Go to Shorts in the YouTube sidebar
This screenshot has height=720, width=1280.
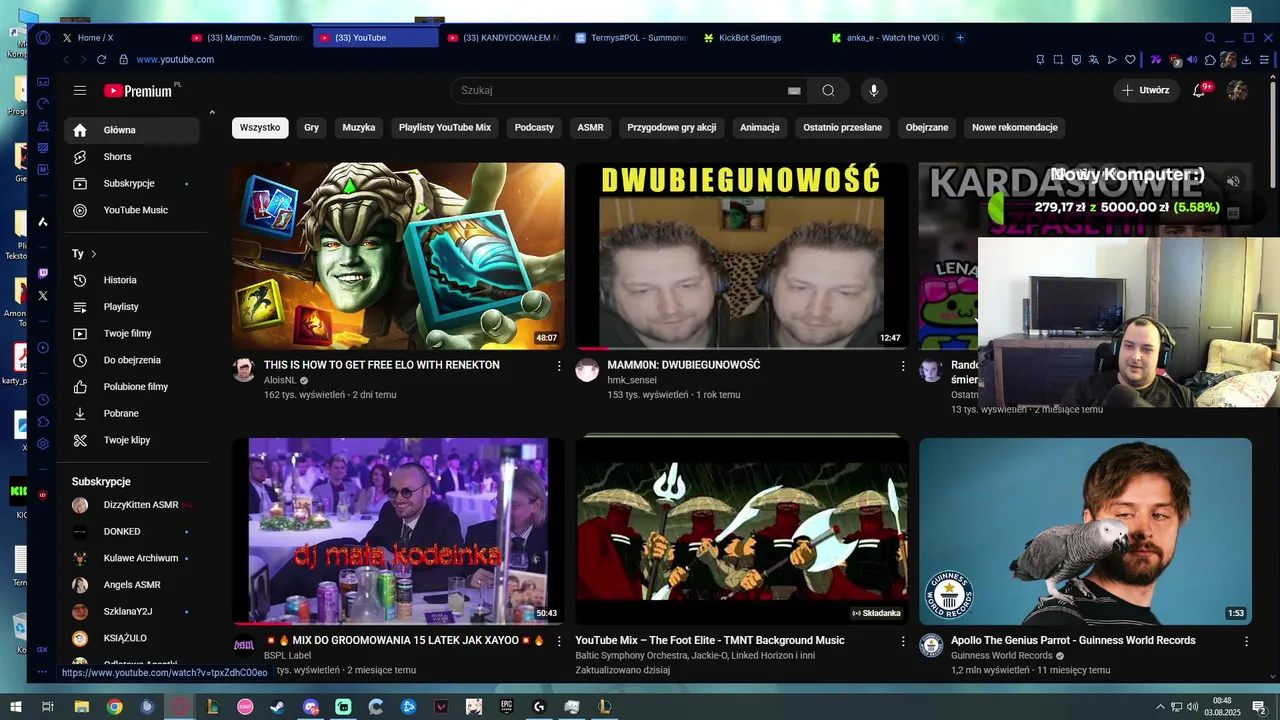132,157
